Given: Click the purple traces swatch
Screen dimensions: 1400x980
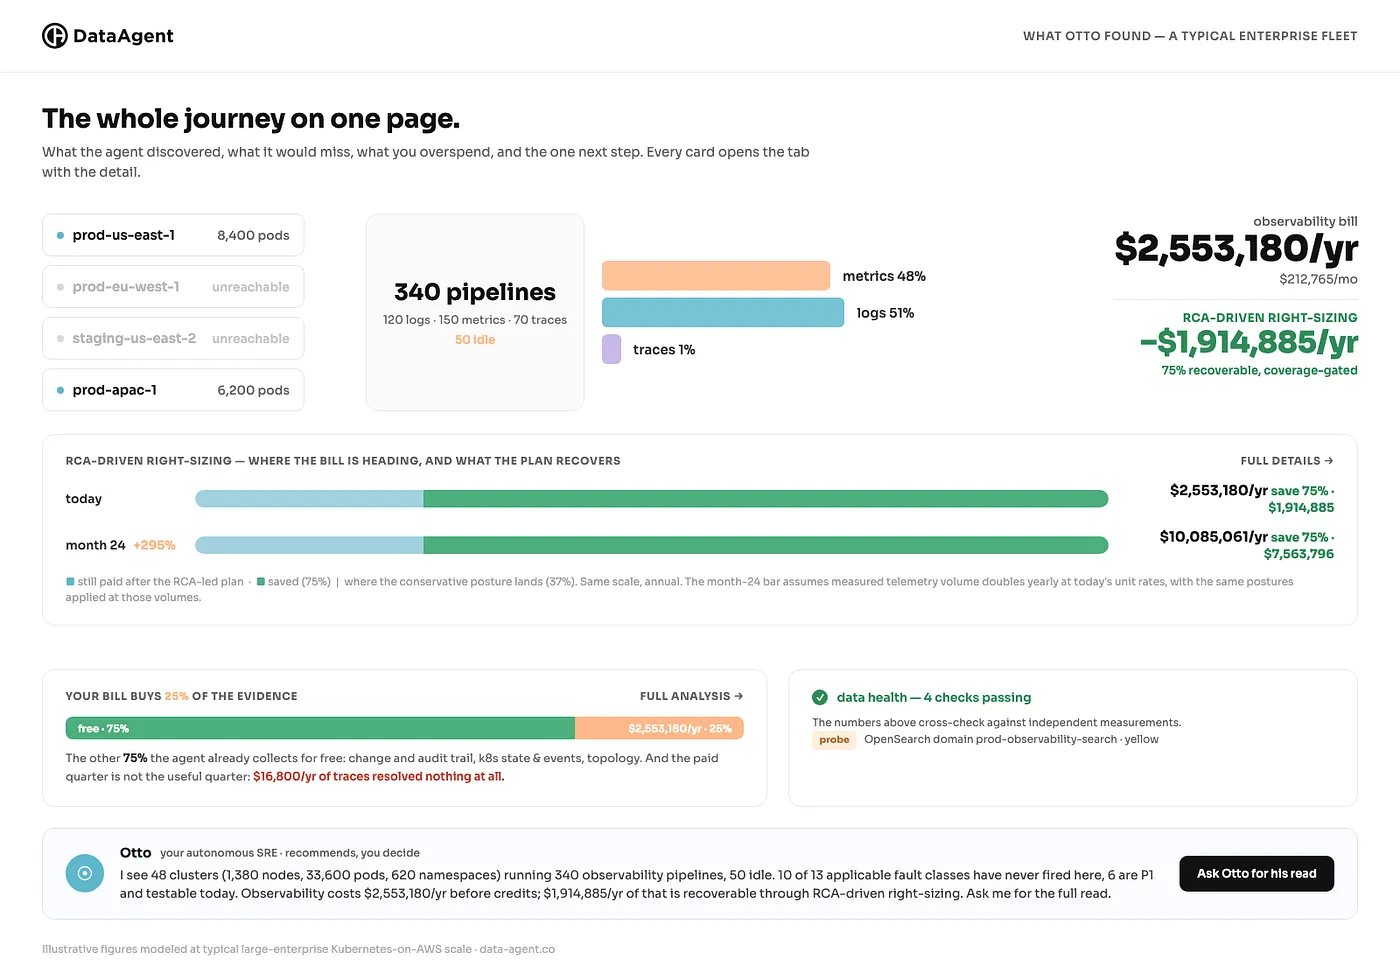Looking at the screenshot, I should [611, 349].
